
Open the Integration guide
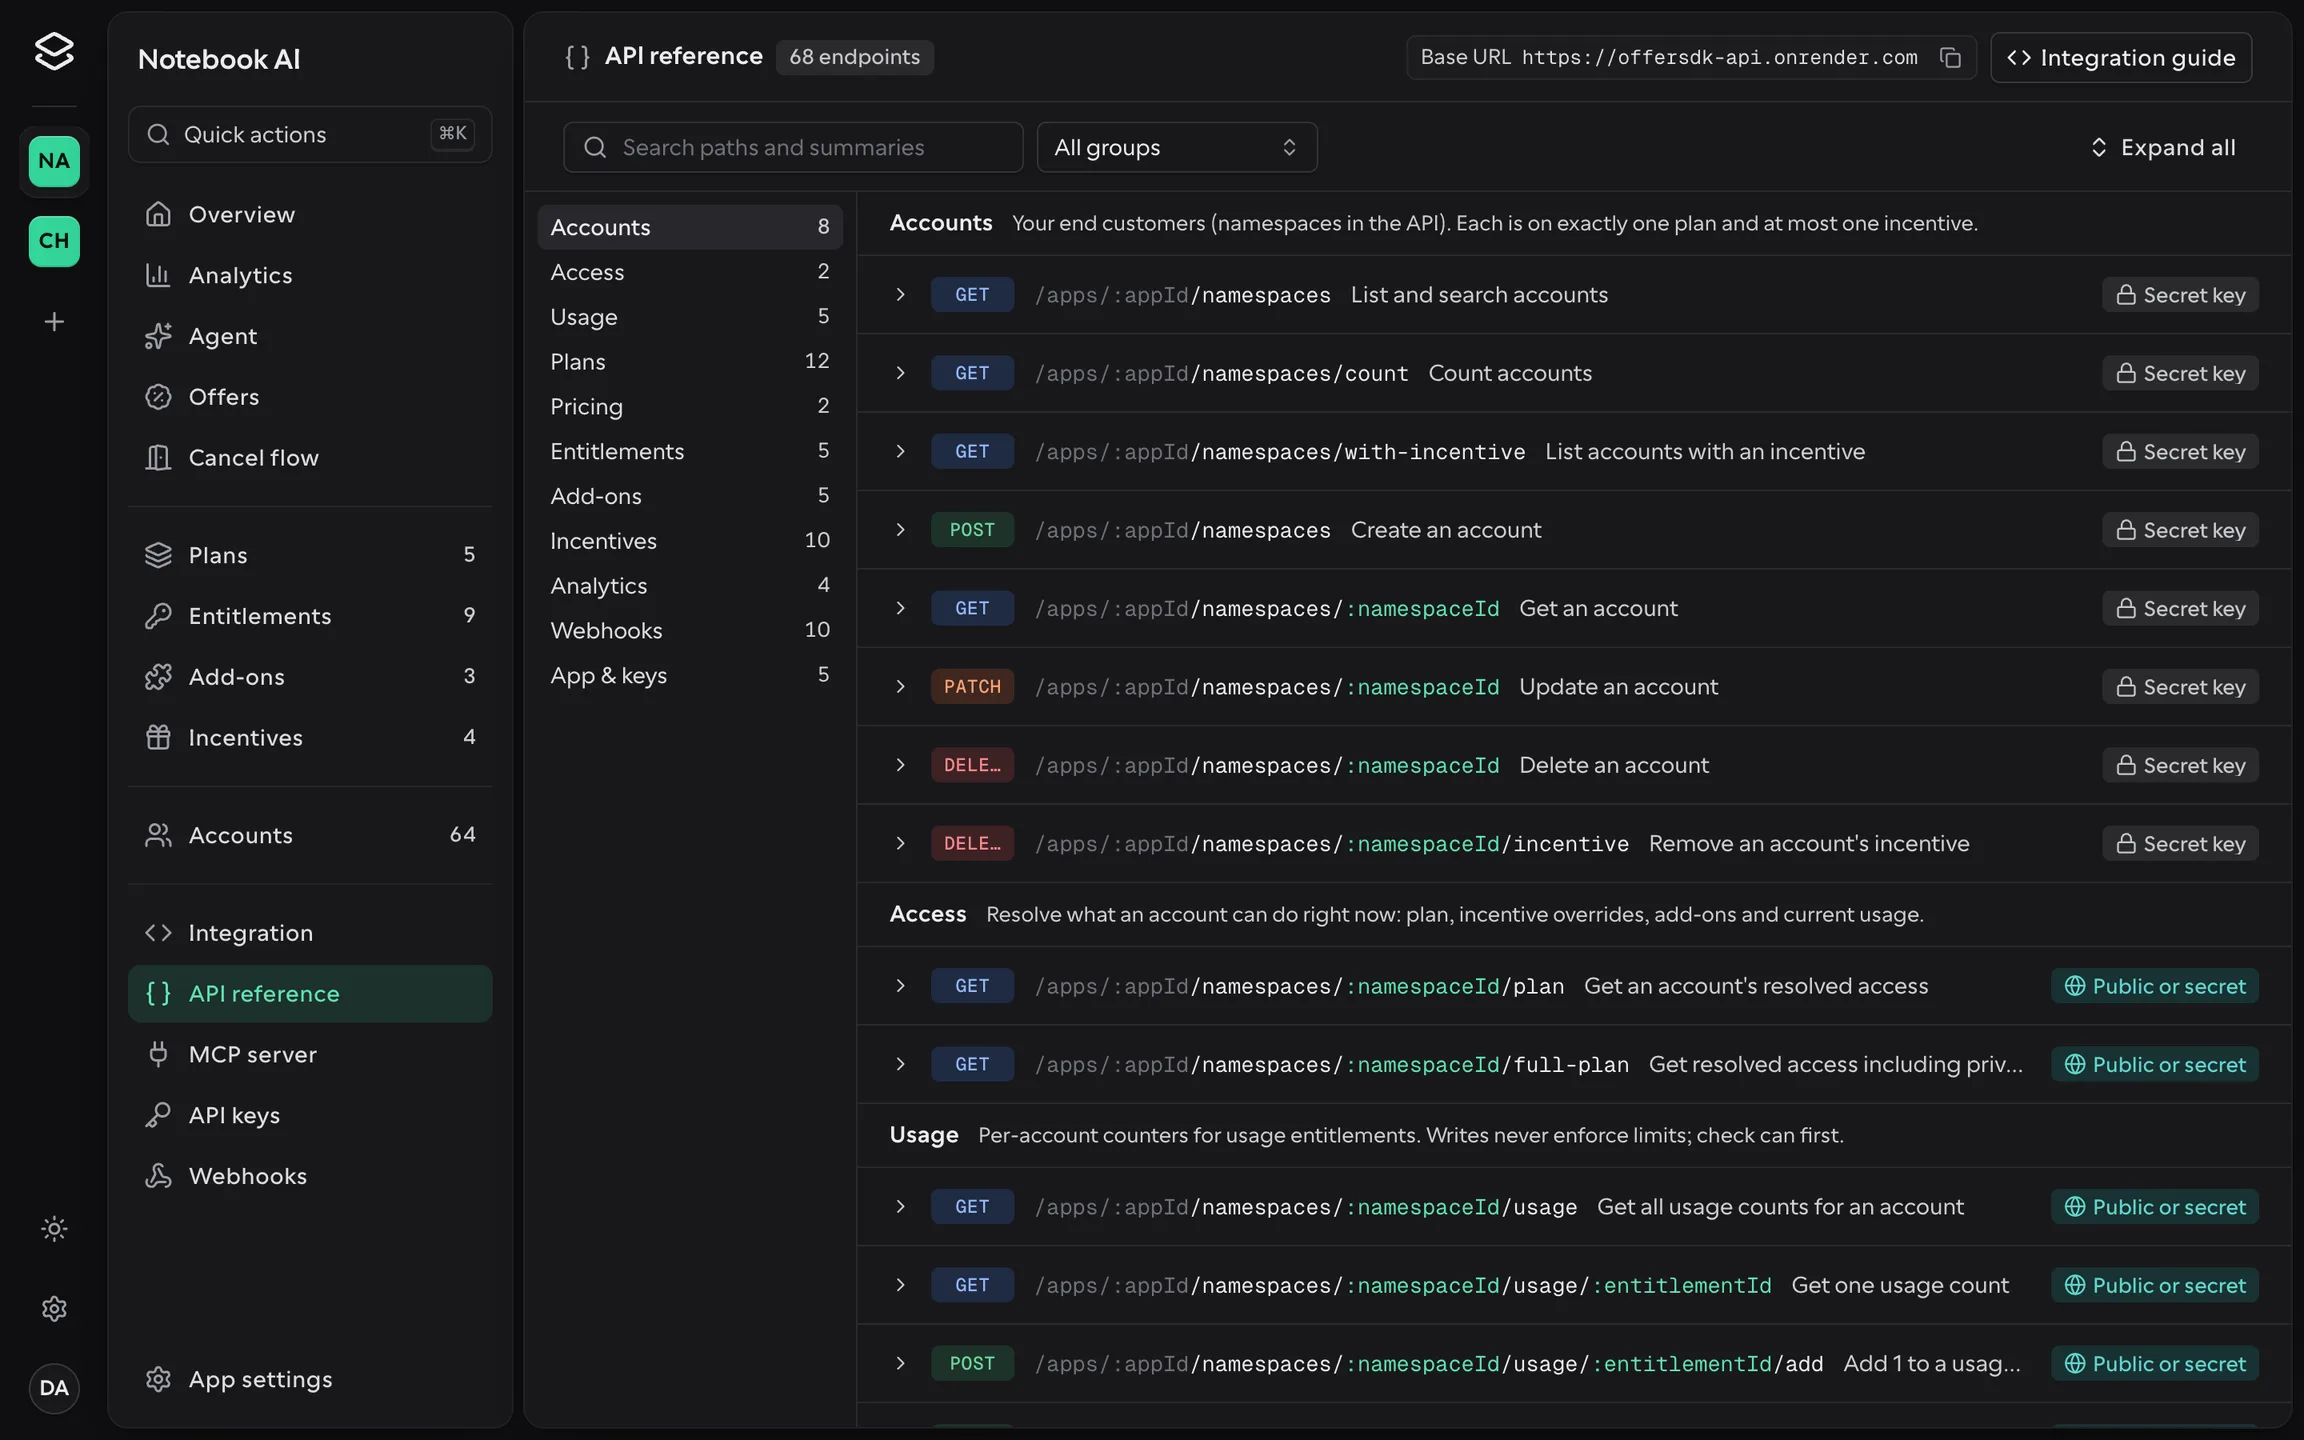pyautogui.click(x=2121, y=57)
